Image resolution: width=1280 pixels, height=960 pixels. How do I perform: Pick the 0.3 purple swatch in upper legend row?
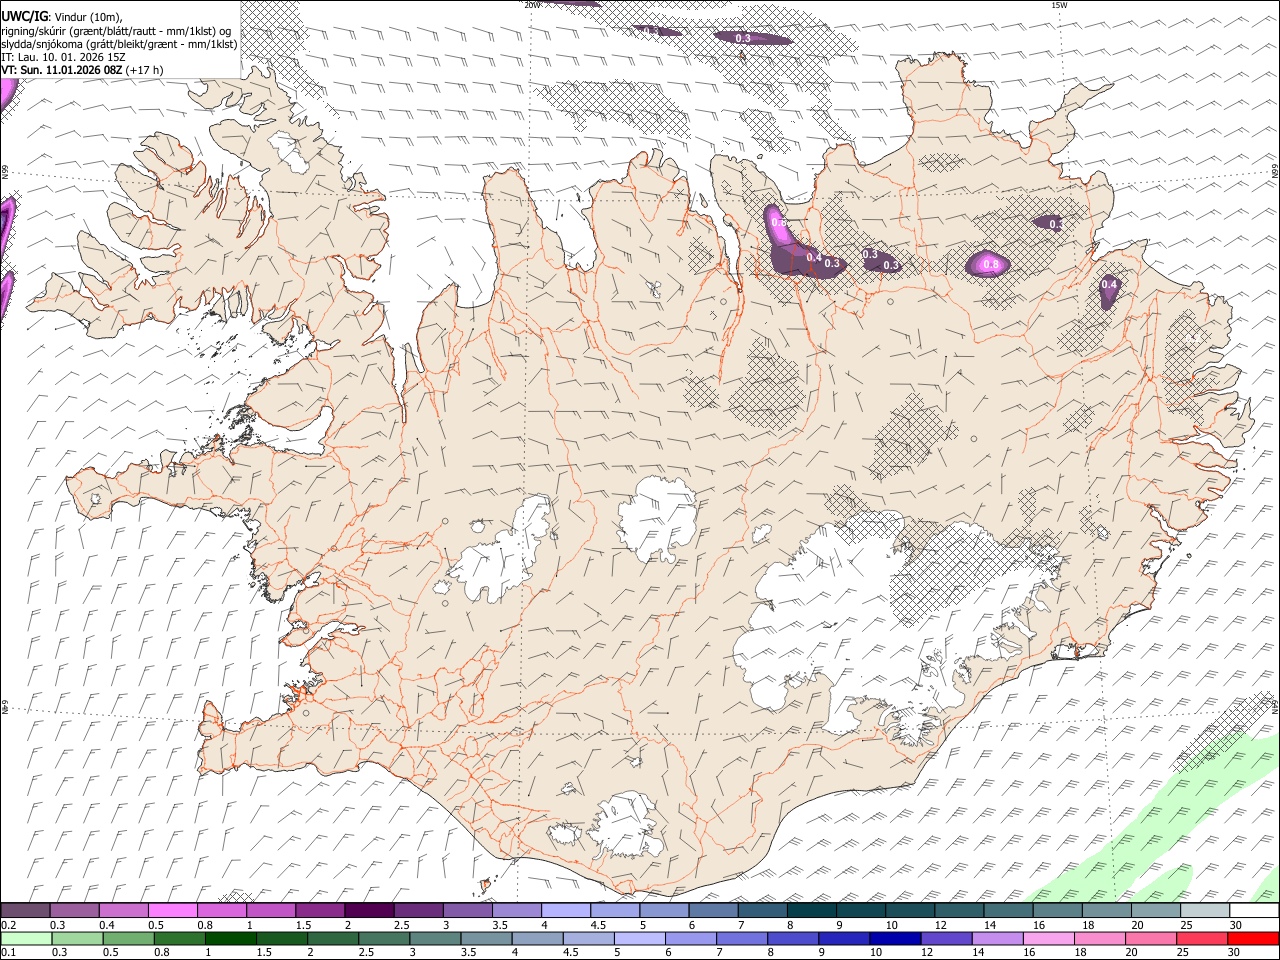click(x=74, y=910)
